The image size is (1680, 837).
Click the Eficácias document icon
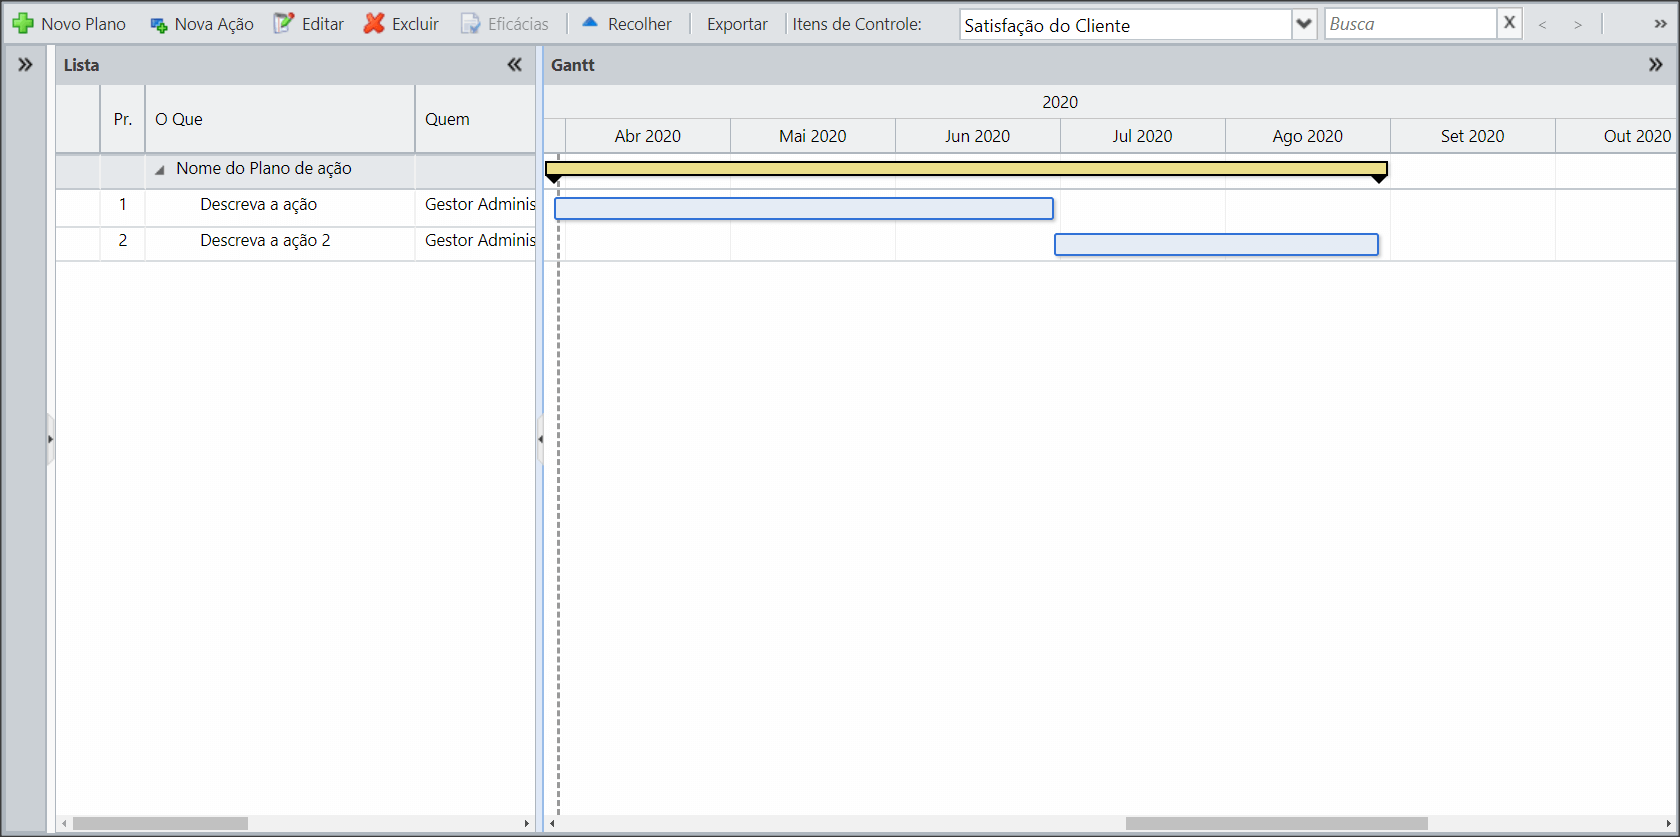(x=470, y=24)
